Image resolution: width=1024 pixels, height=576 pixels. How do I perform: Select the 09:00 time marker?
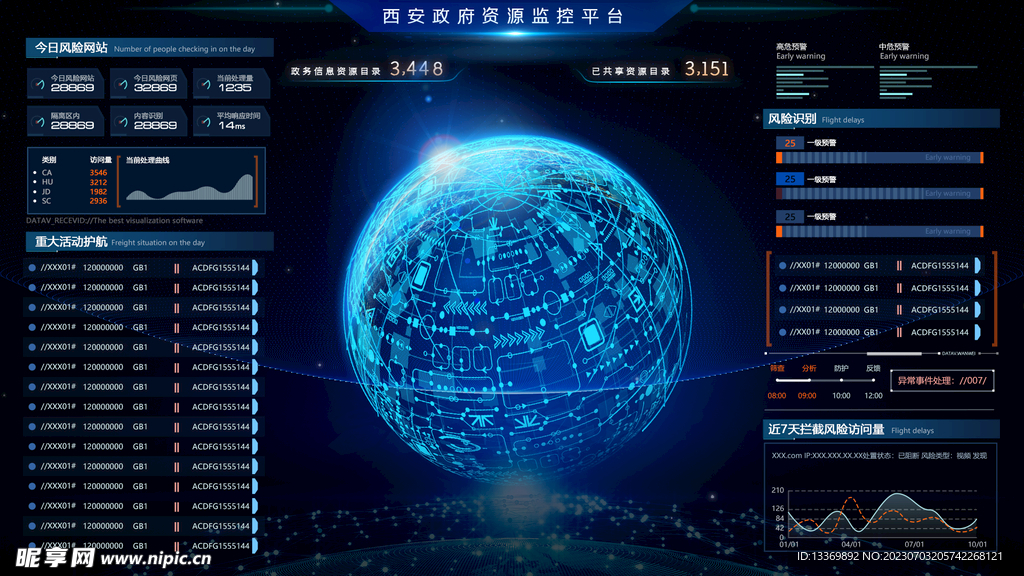click(807, 396)
